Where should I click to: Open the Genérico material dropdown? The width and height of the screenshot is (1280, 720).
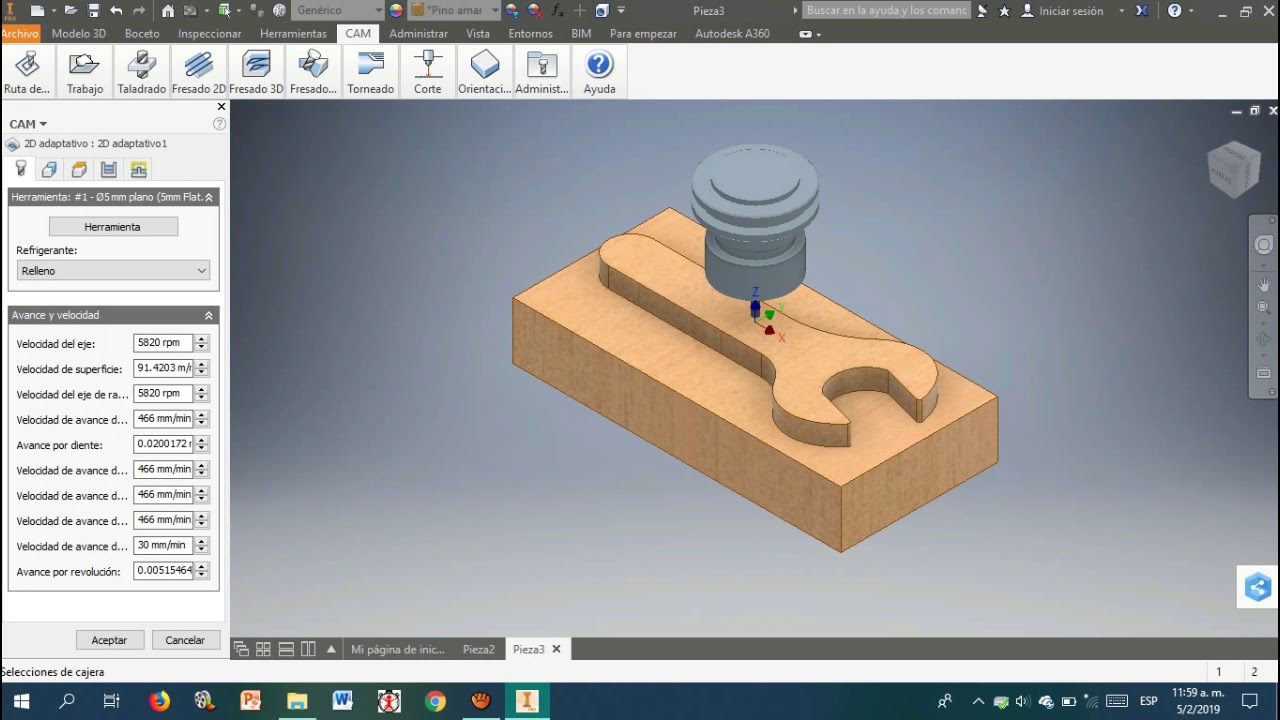click(338, 11)
